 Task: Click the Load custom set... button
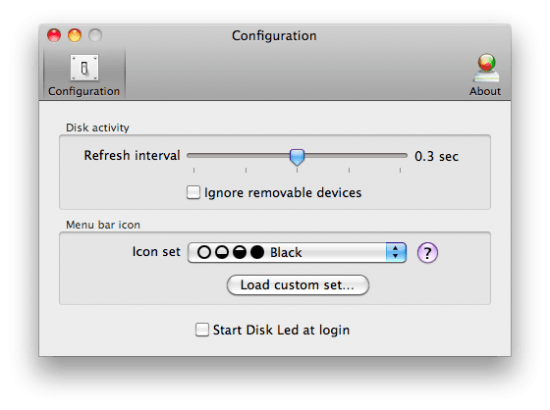tap(298, 285)
